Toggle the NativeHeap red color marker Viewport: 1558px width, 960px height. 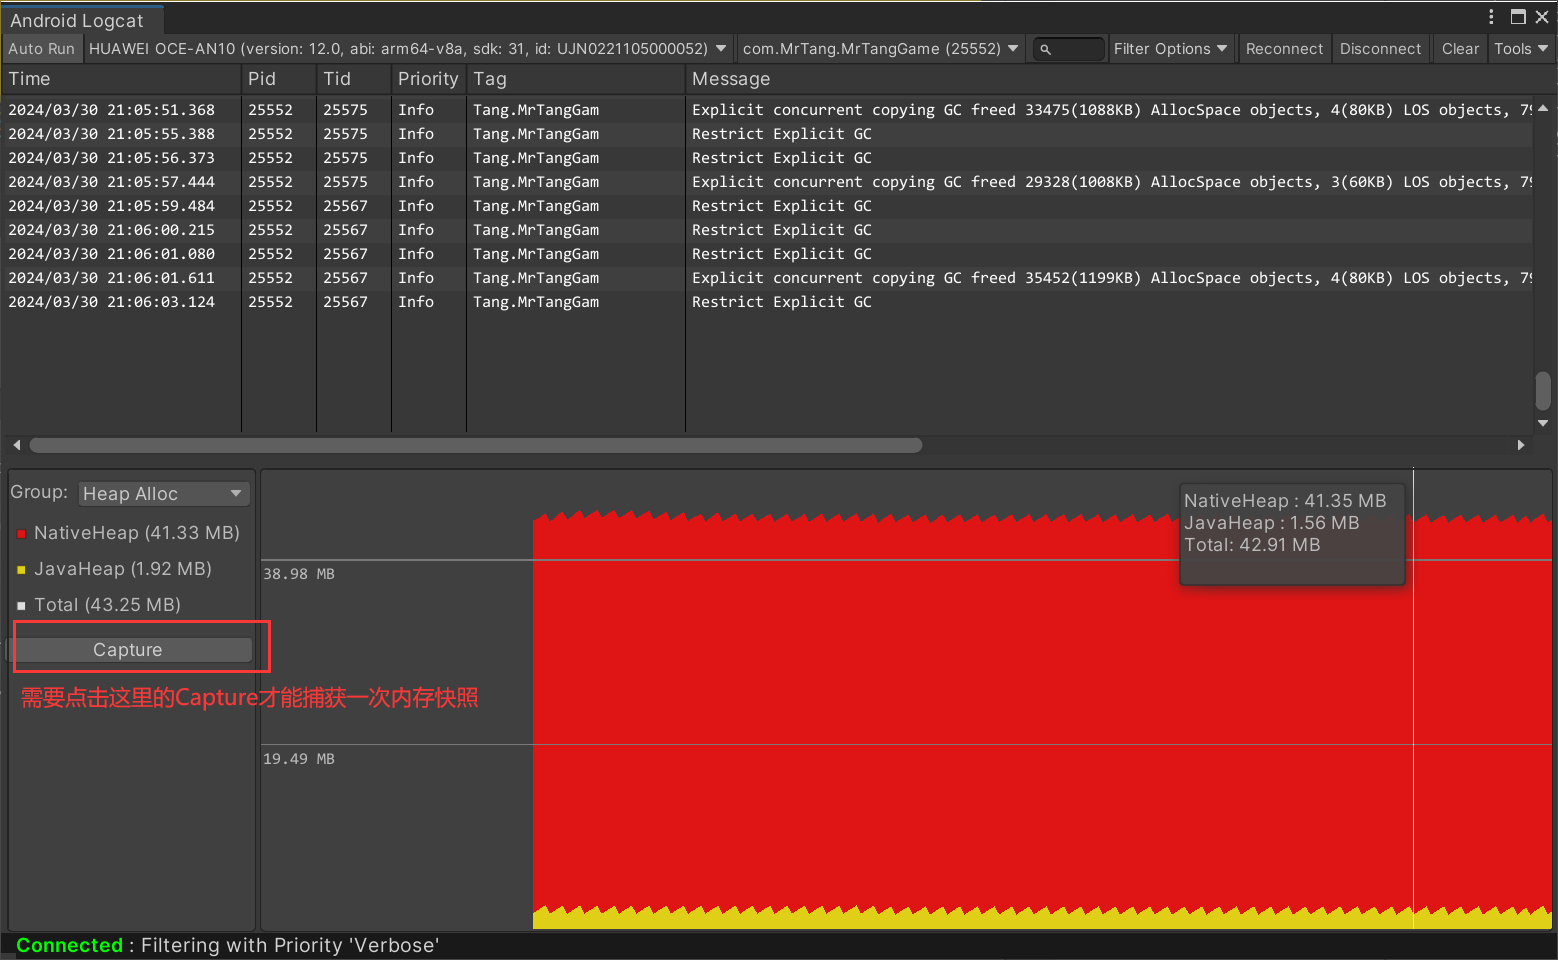point(21,534)
